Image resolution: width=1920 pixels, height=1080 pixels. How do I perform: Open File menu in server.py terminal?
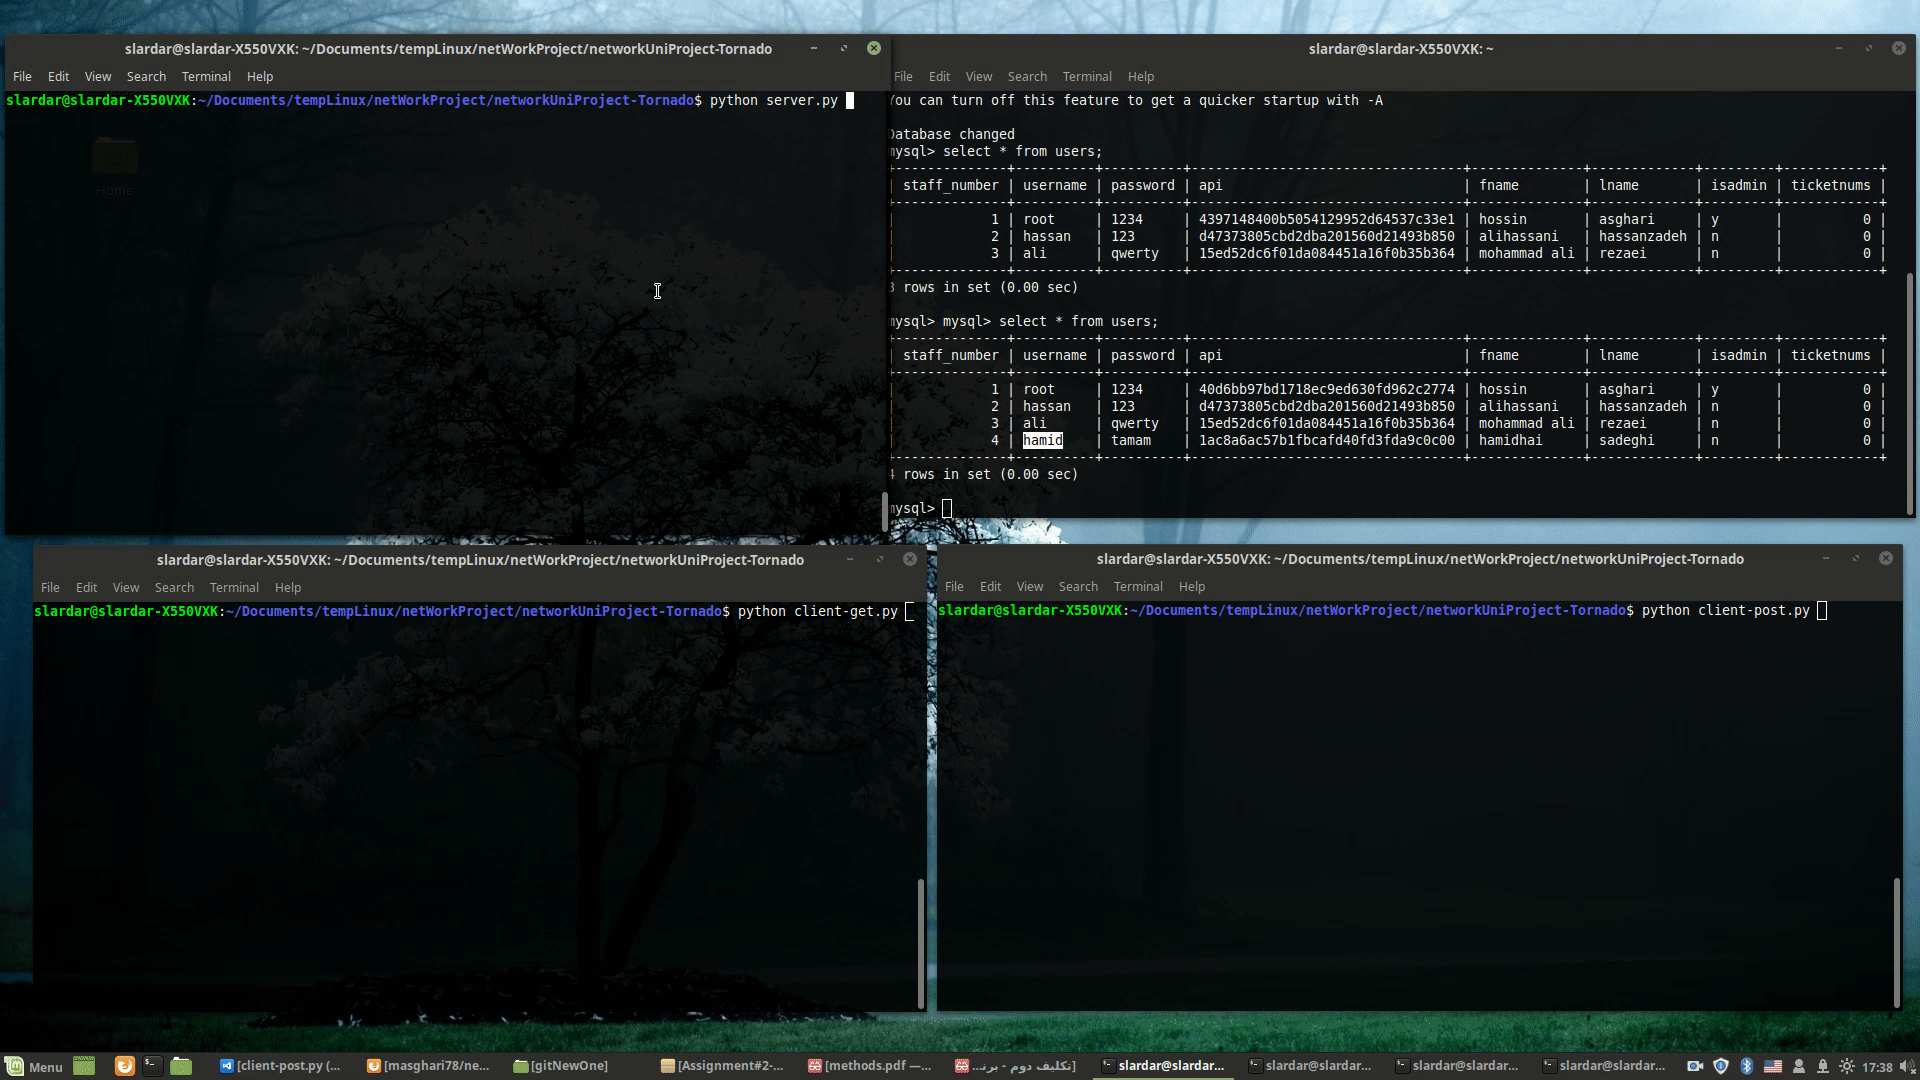(22, 77)
